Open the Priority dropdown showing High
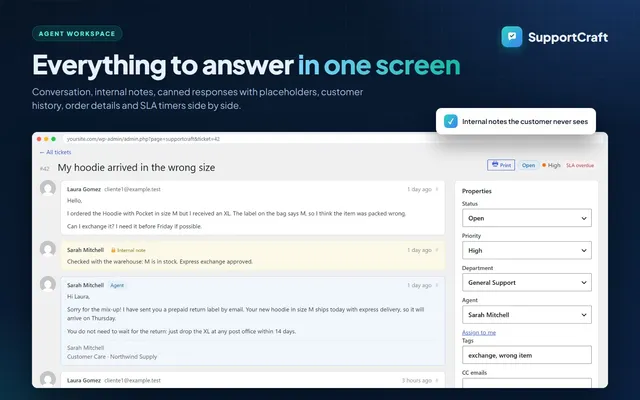This screenshot has width=640, height=400. point(527,250)
